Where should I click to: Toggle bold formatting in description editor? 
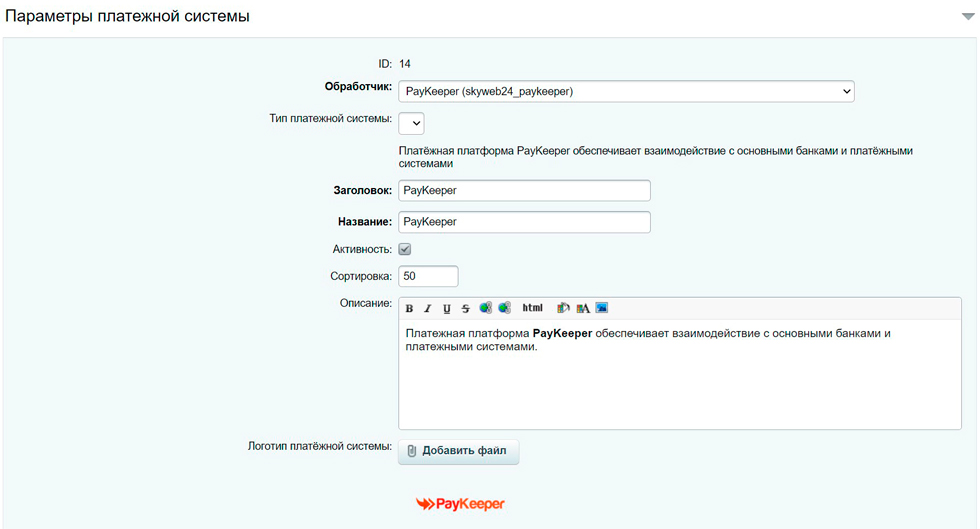pos(409,308)
